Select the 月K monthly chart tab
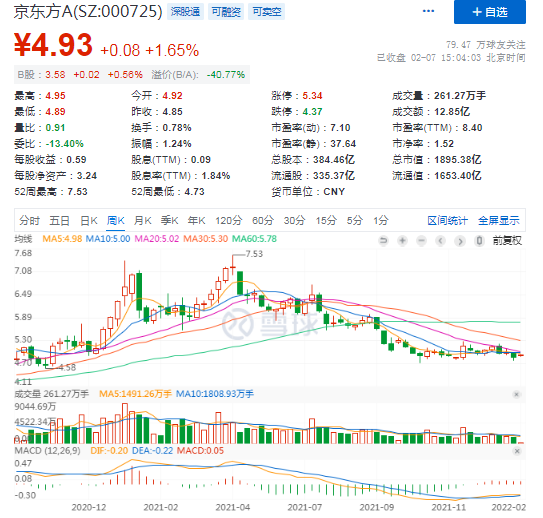Screen dimensions: 543x518 (x=142, y=220)
